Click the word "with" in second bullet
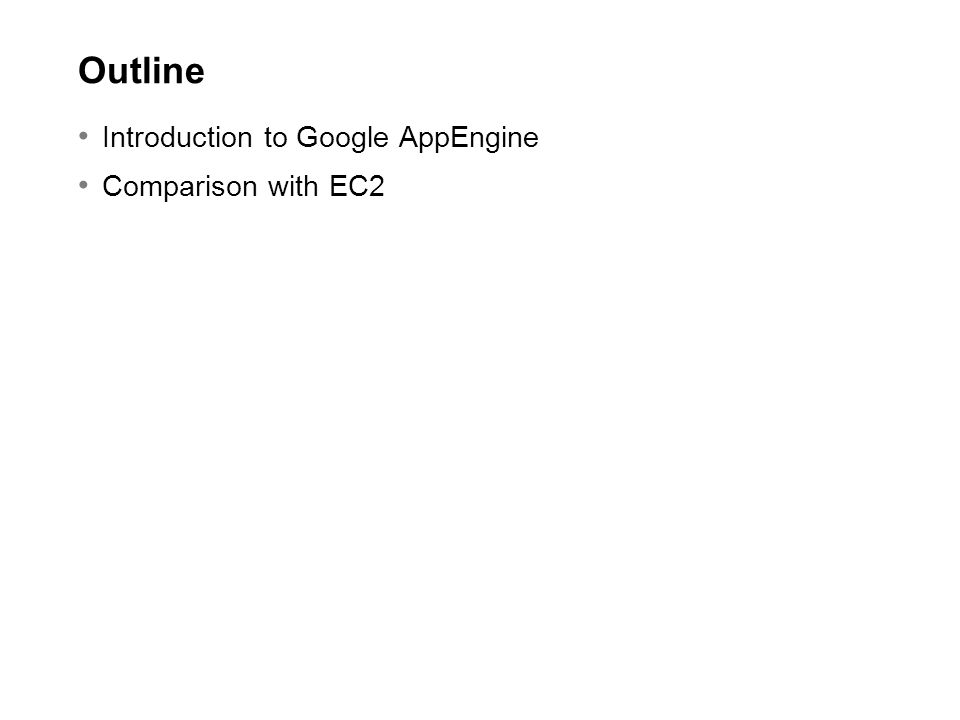 point(293,186)
